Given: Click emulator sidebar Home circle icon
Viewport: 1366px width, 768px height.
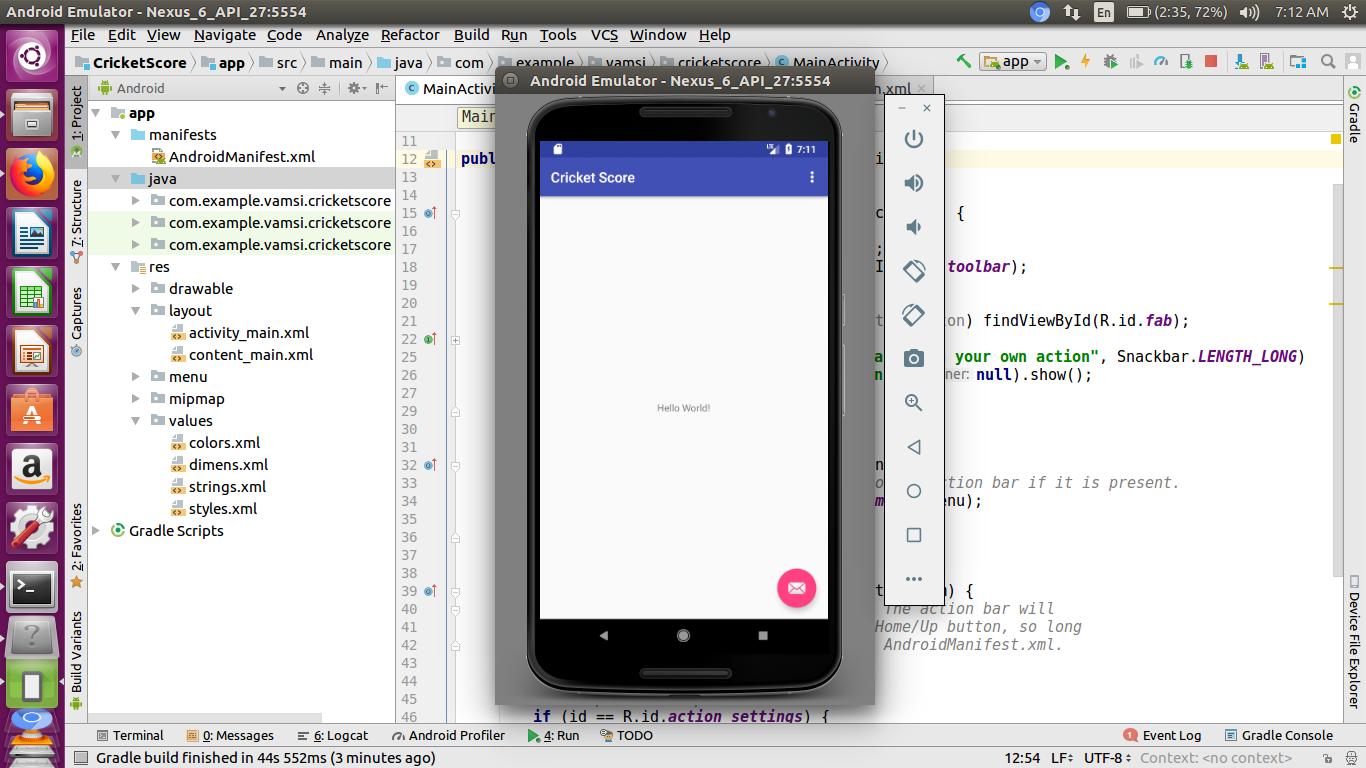Looking at the screenshot, I should click(x=914, y=491).
